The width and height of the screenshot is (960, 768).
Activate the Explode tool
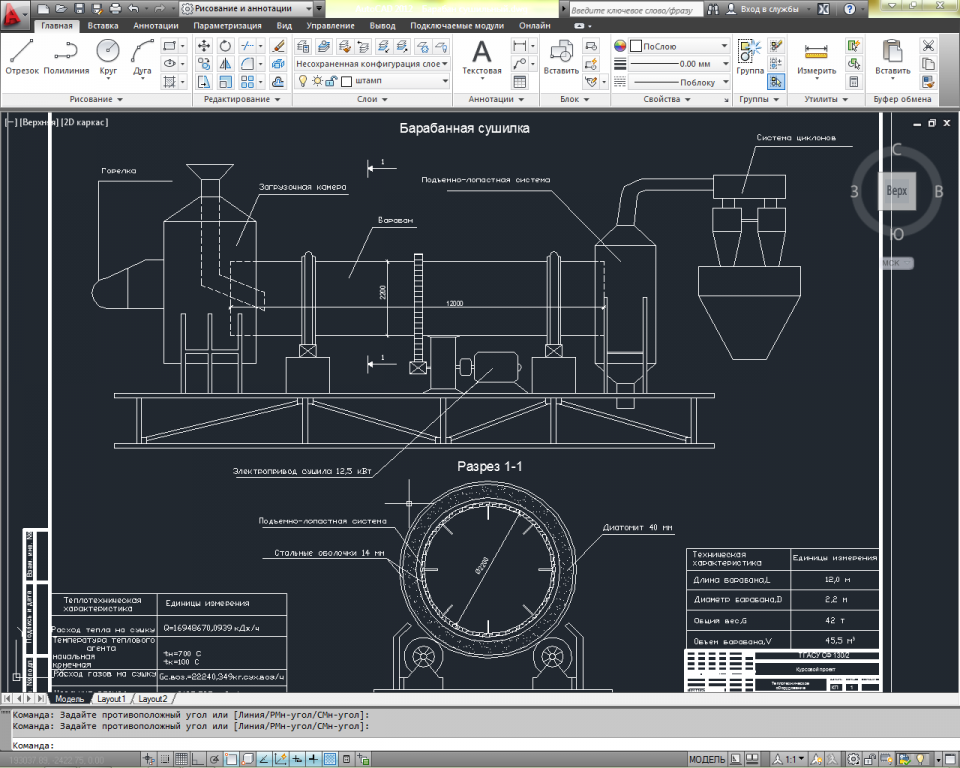point(279,64)
